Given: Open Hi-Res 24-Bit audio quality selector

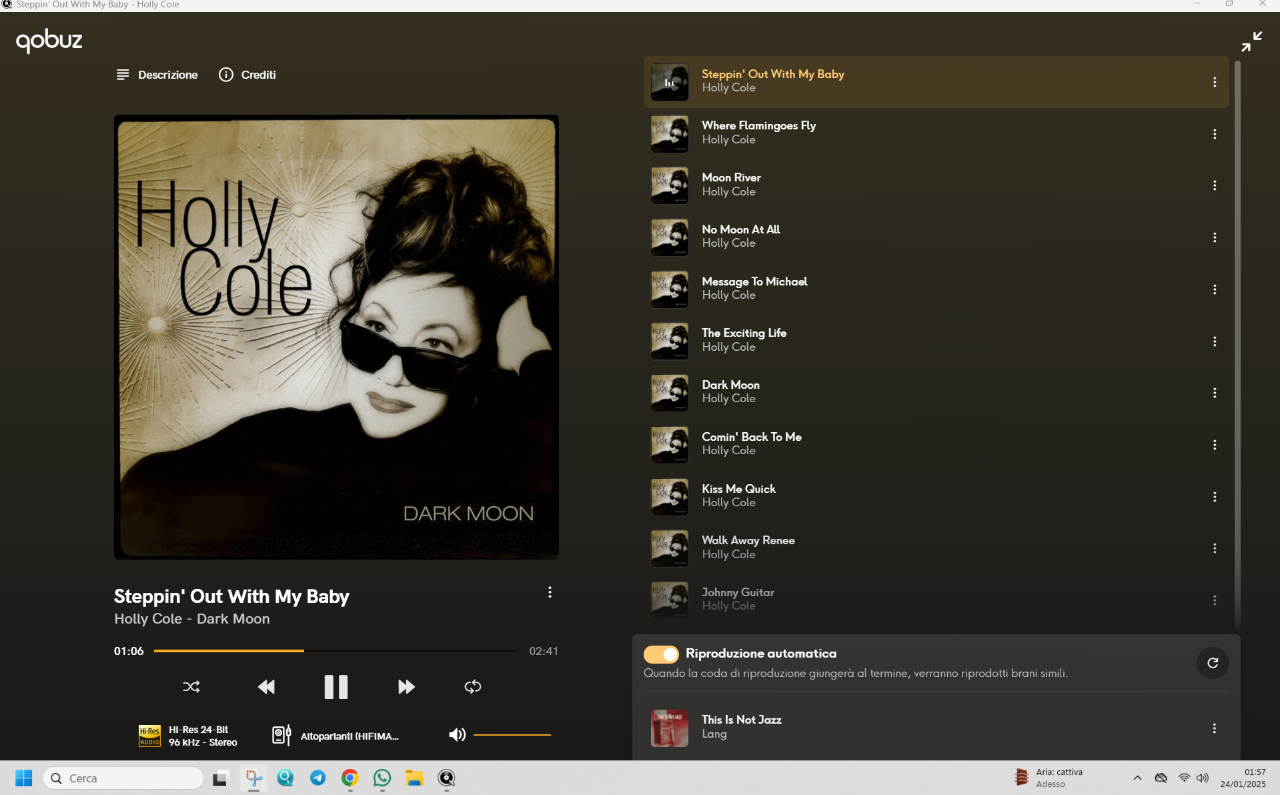Looking at the screenshot, I should (188, 736).
